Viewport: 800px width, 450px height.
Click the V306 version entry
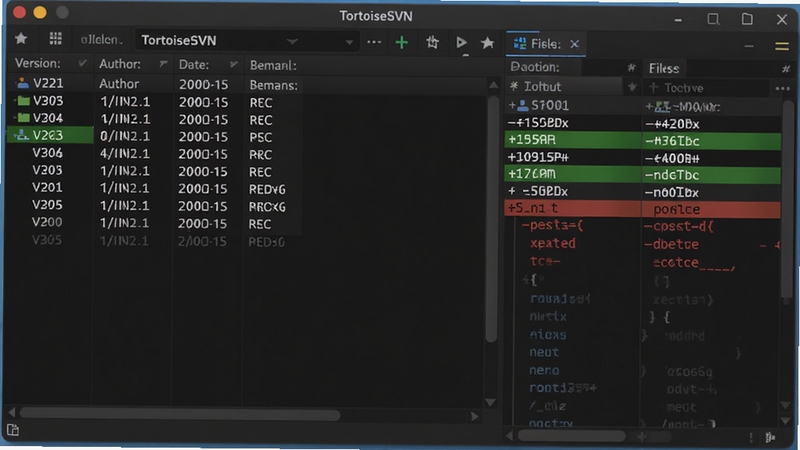tap(47, 153)
